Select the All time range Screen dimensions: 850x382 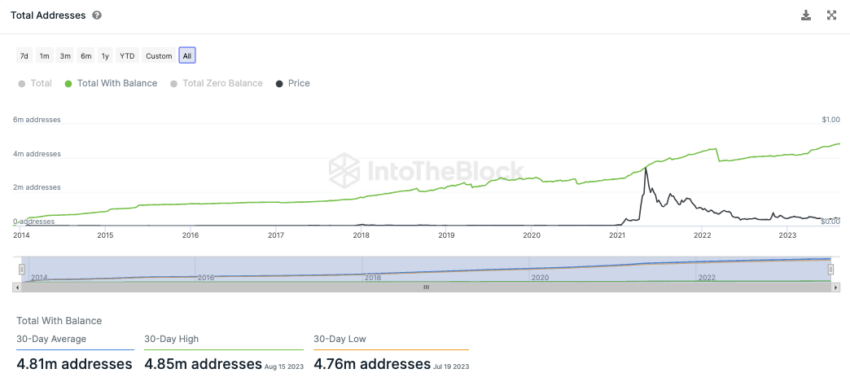(187, 56)
